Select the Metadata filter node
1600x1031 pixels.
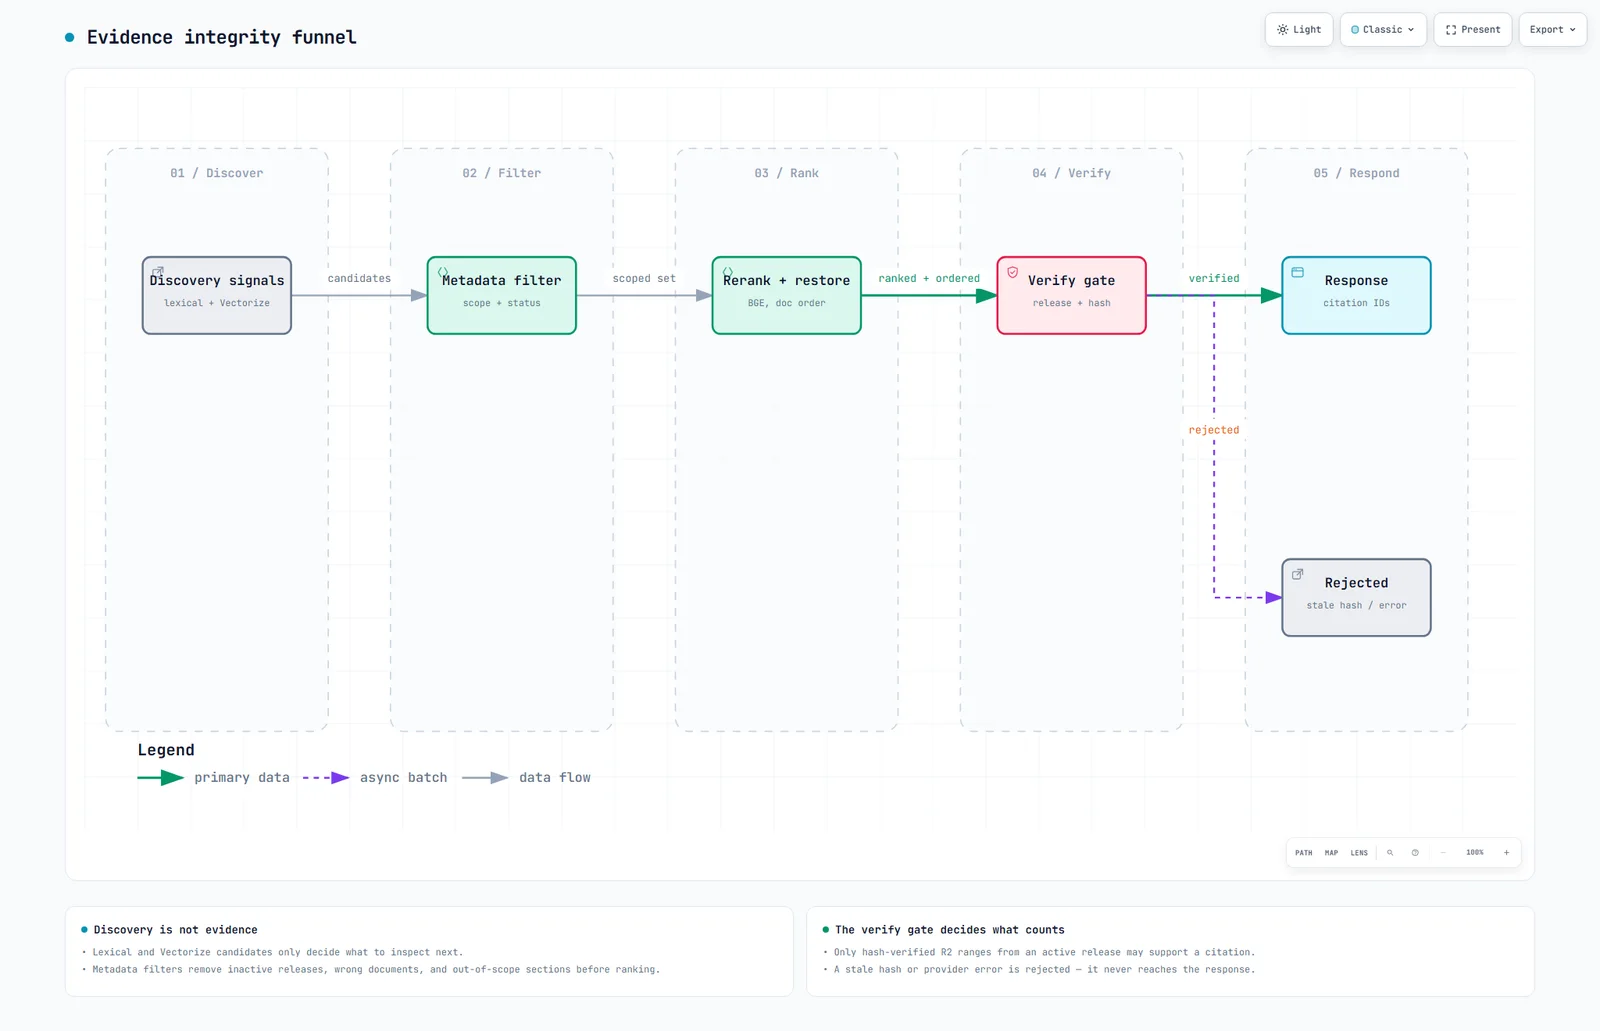point(502,295)
